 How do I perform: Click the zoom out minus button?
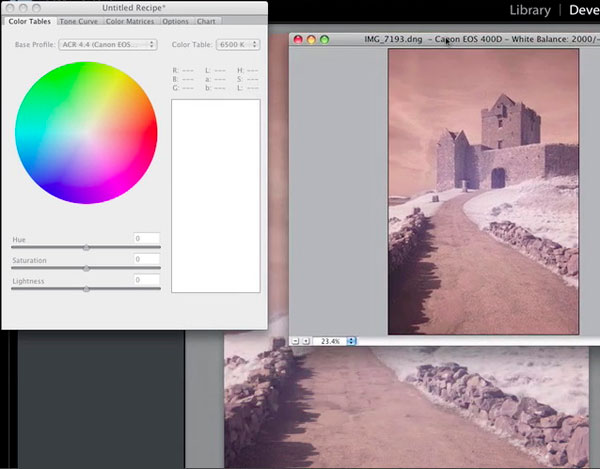pyautogui.click(x=295, y=341)
